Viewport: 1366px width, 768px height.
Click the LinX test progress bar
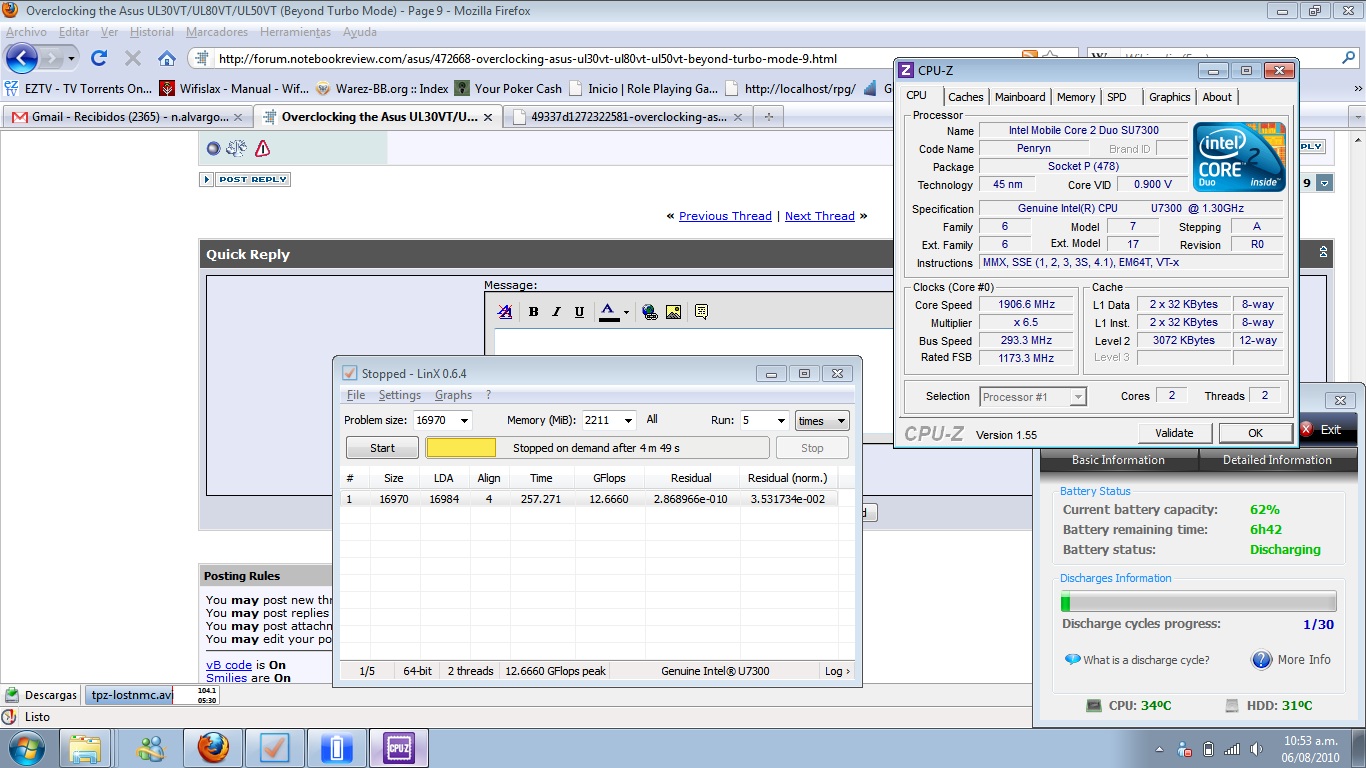(x=597, y=448)
